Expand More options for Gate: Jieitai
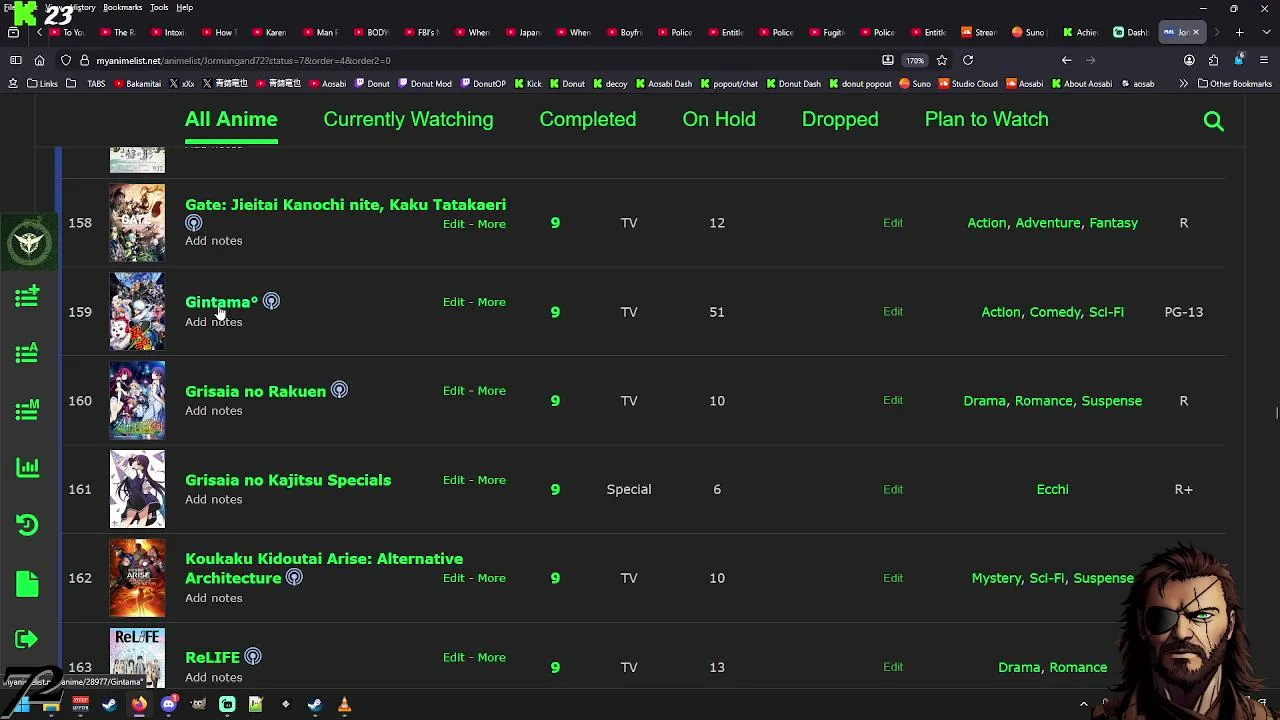 [x=491, y=224]
